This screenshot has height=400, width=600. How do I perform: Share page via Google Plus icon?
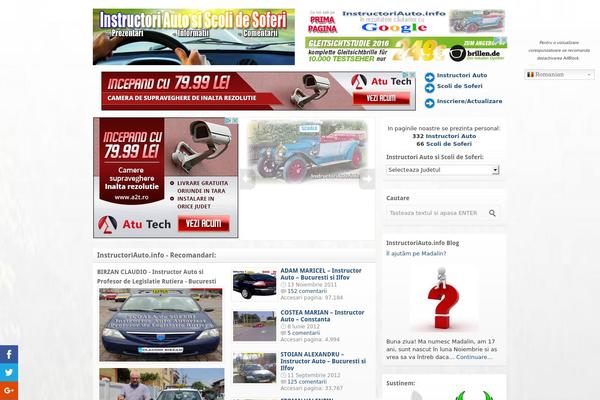coord(9,391)
